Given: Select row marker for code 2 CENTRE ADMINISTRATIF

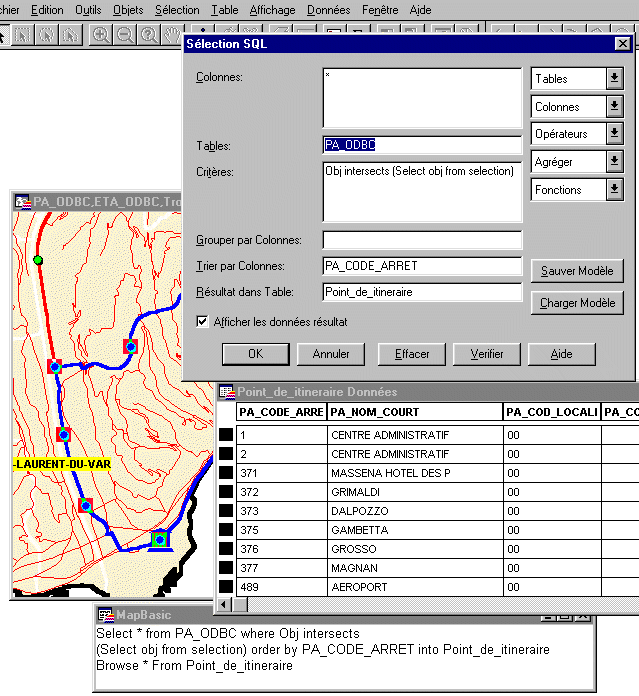Looking at the screenshot, I should tap(226, 454).
